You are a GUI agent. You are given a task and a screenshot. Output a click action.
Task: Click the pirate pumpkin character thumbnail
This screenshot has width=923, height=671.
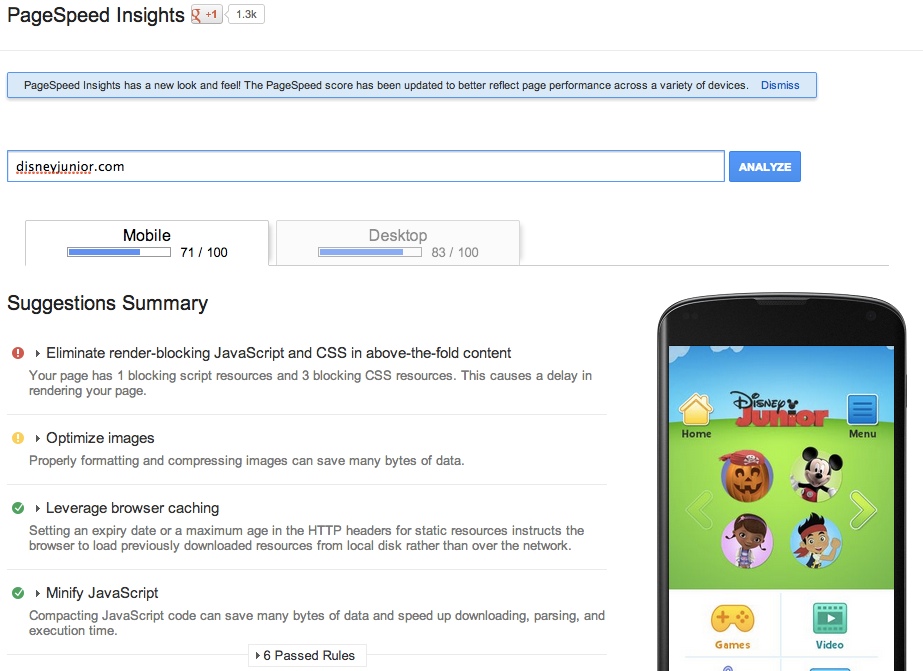[x=747, y=476]
